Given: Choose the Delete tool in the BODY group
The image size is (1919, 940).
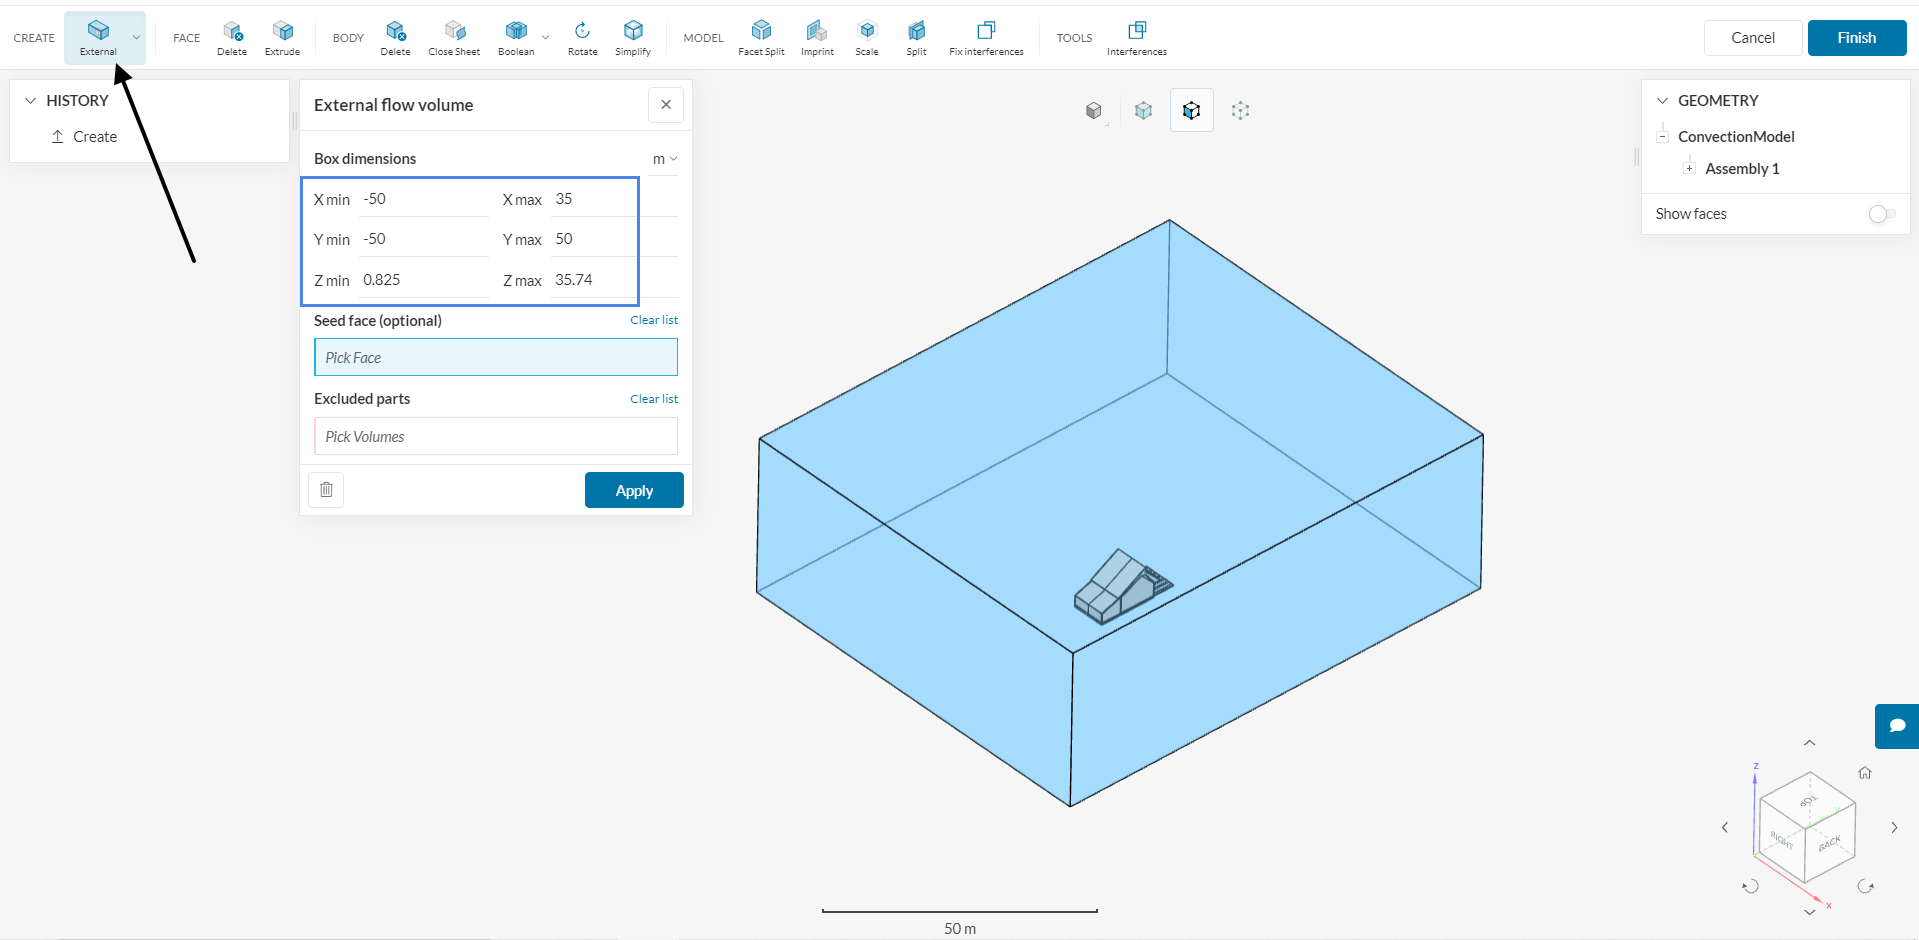Looking at the screenshot, I should tap(396, 38).
